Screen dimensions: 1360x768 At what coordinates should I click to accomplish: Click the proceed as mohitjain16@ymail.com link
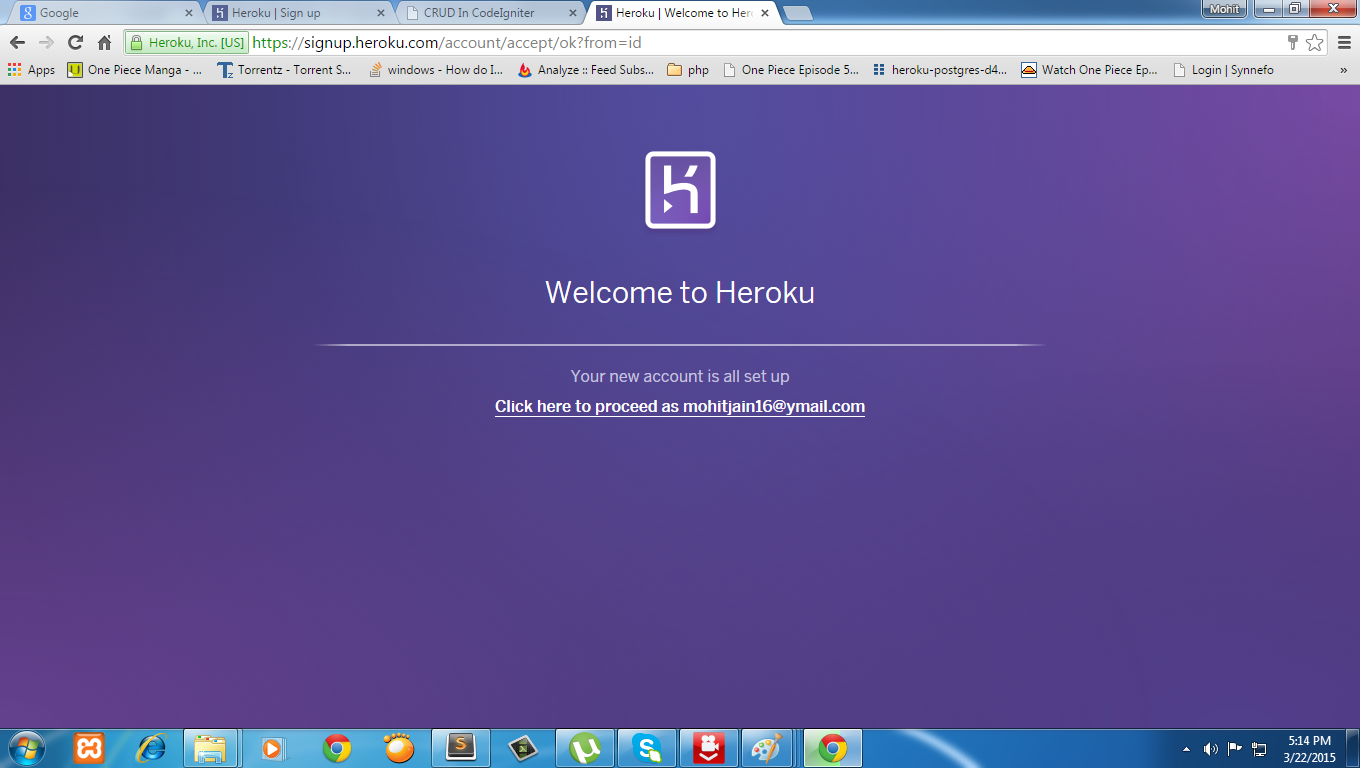click(680, 406)
